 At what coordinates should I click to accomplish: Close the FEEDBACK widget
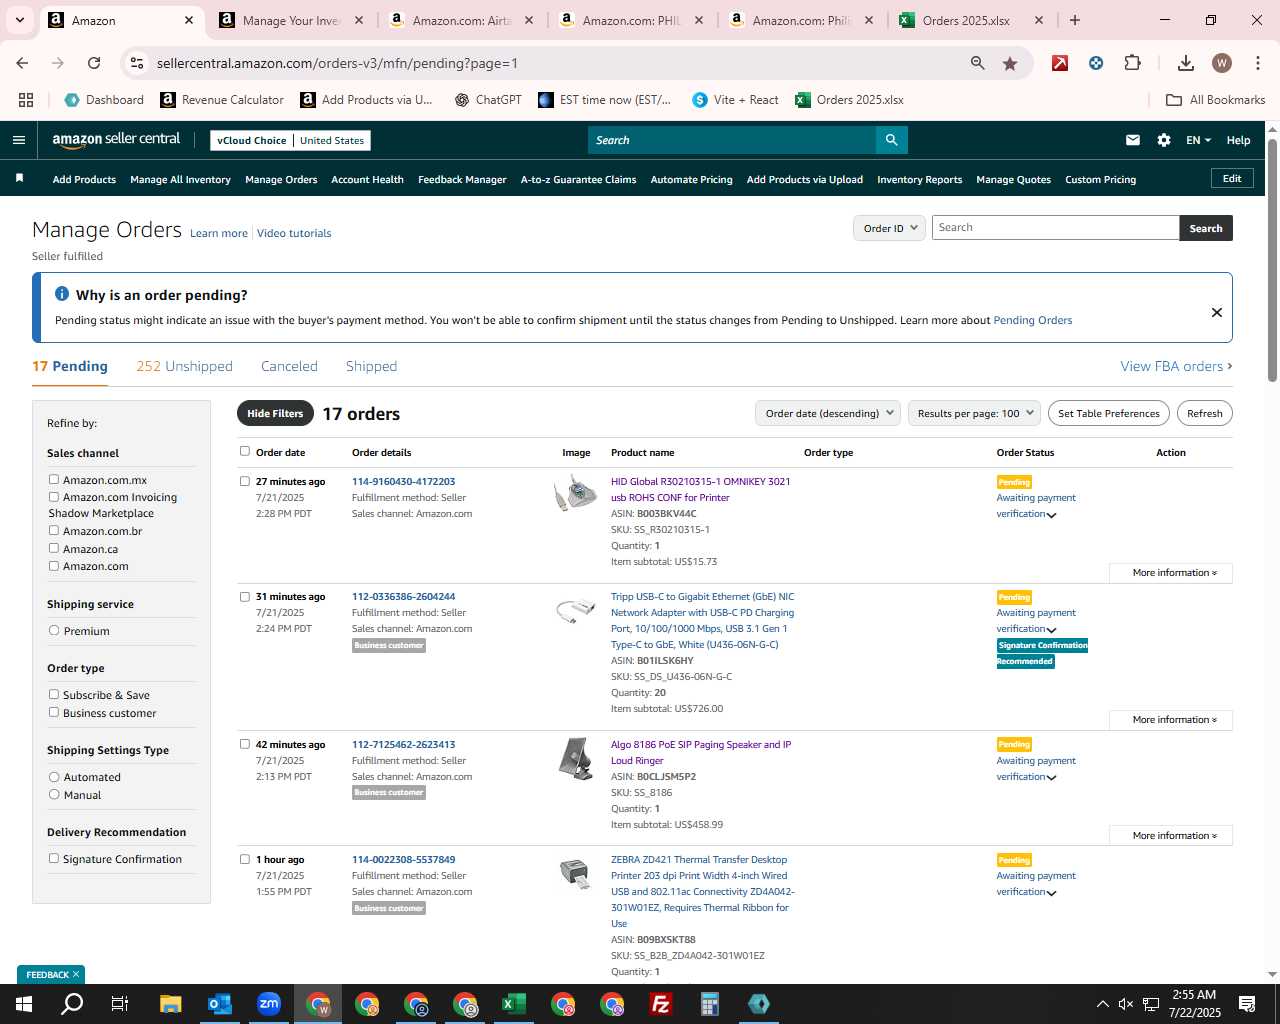(x=75, y=974)
